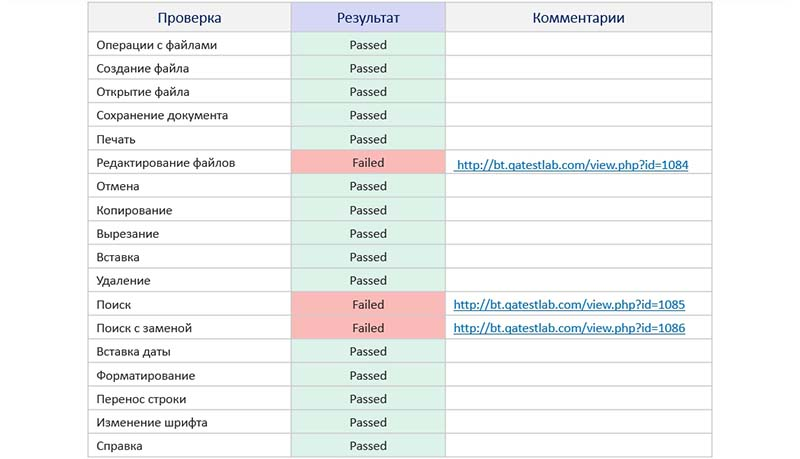
Task: Open the bug link with id=1084
Action: (x=572, y=165)
